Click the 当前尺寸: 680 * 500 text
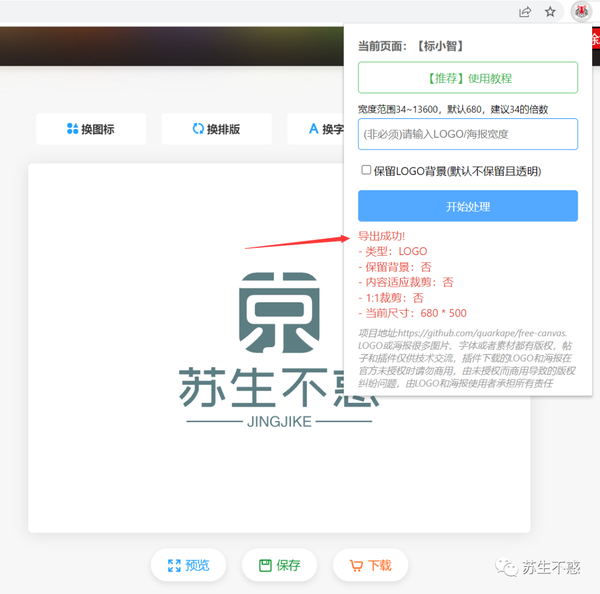600x594 pixels. 412,313
